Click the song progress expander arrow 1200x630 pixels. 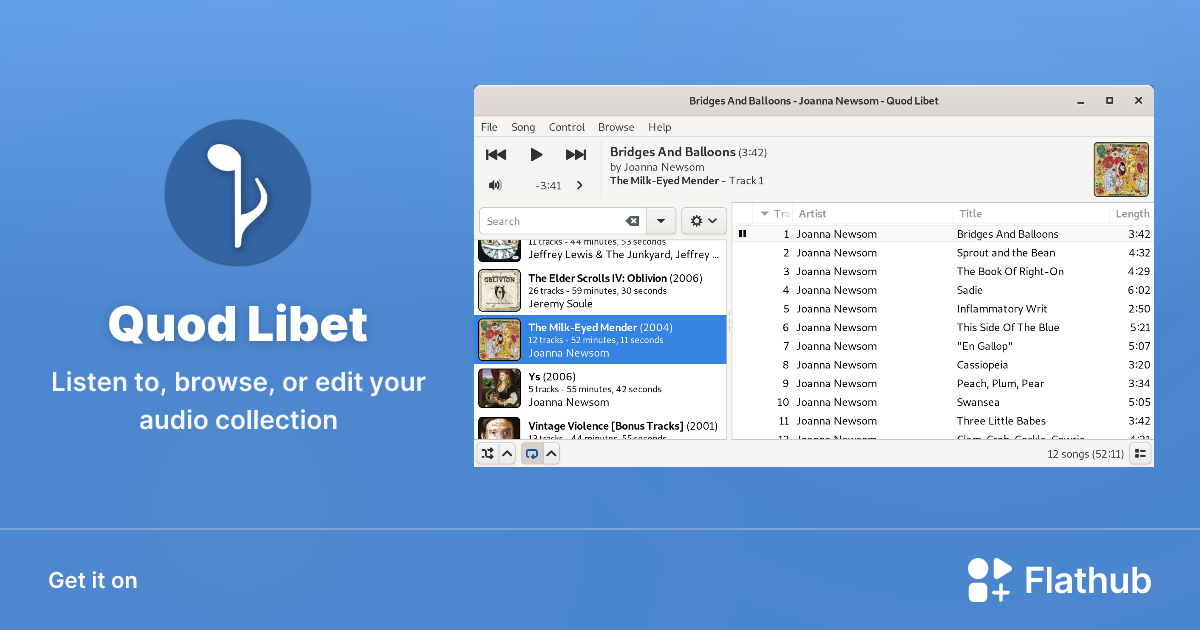click(580, 184)
